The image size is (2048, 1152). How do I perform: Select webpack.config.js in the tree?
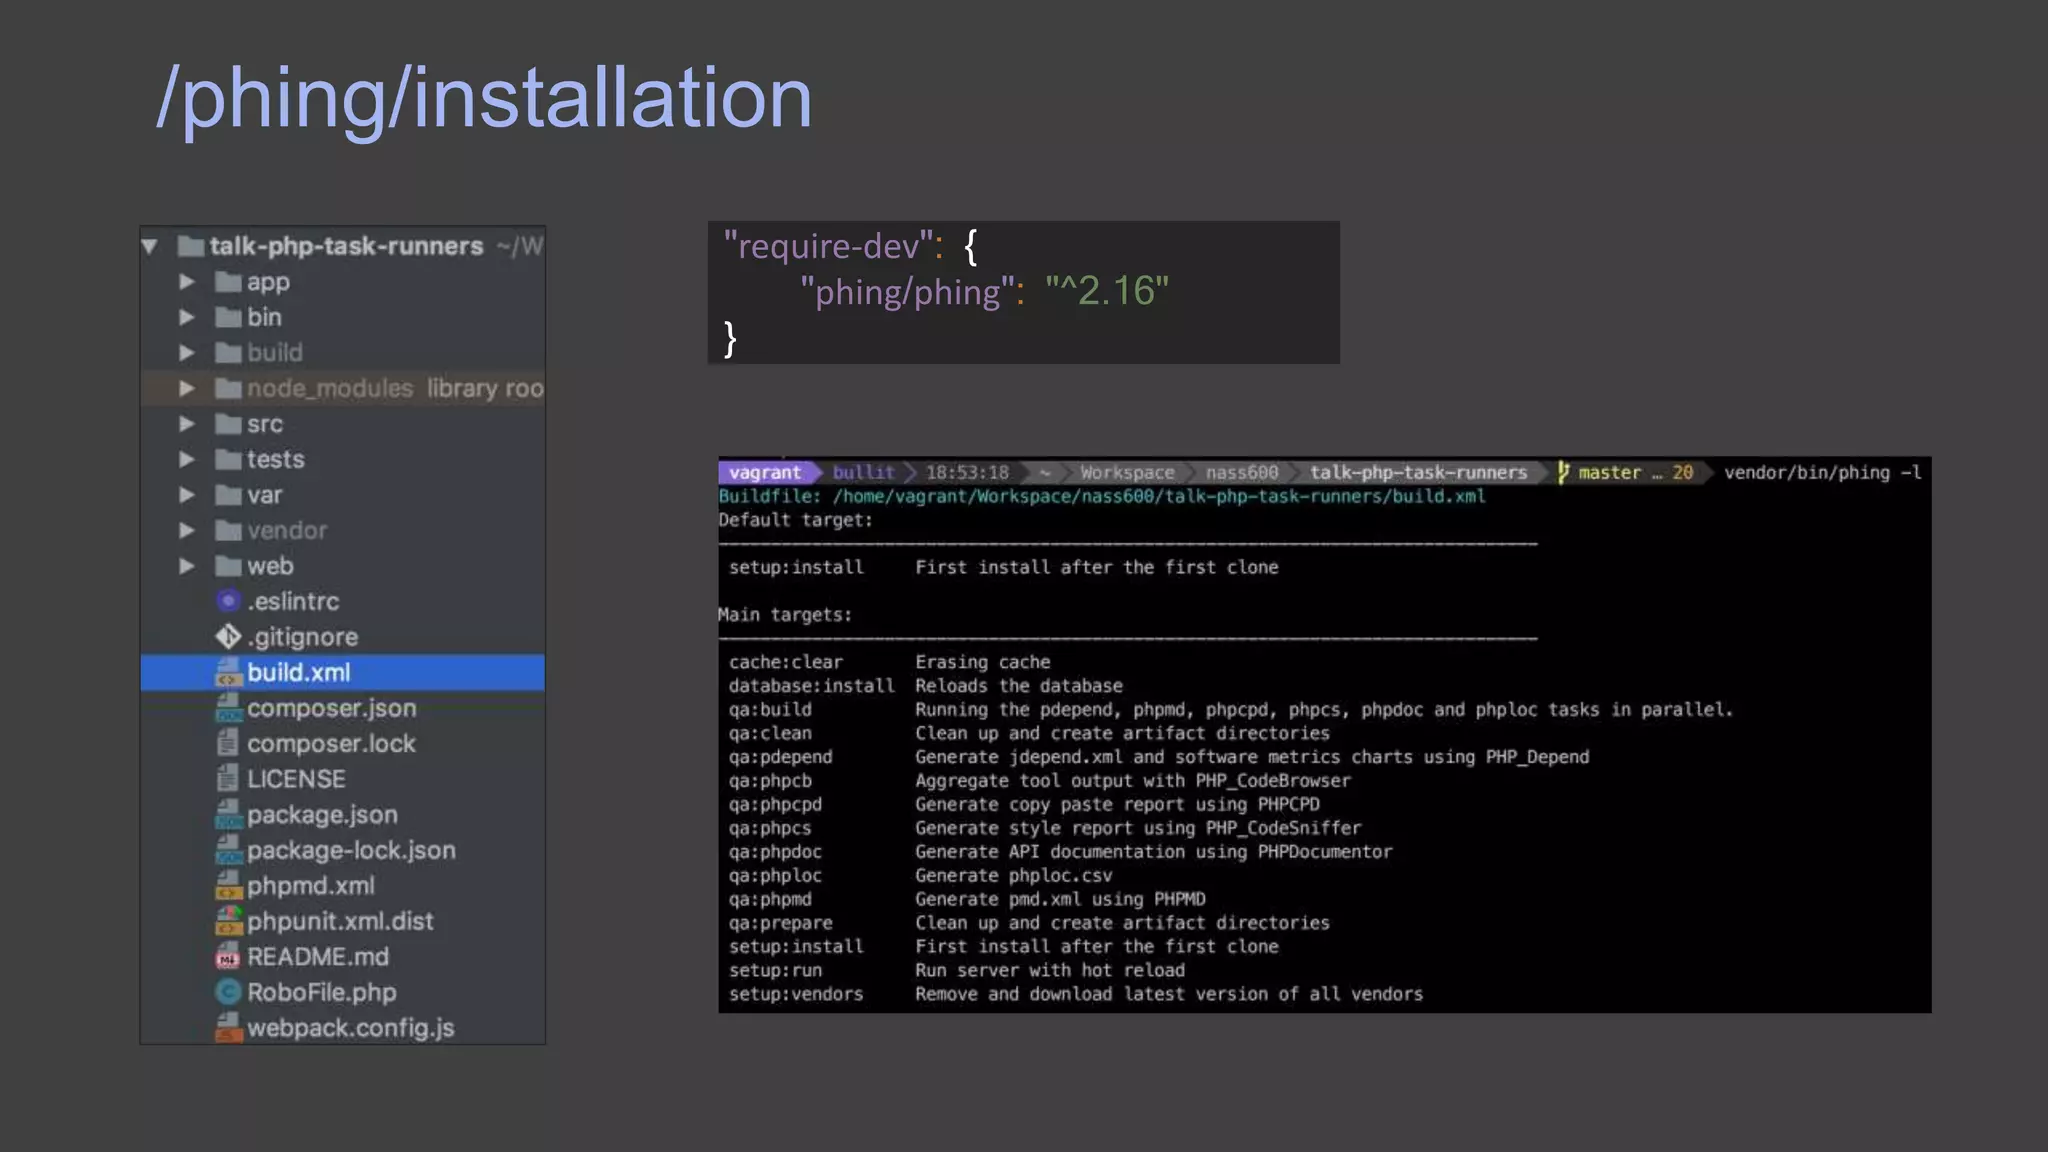click(351, 1028)
